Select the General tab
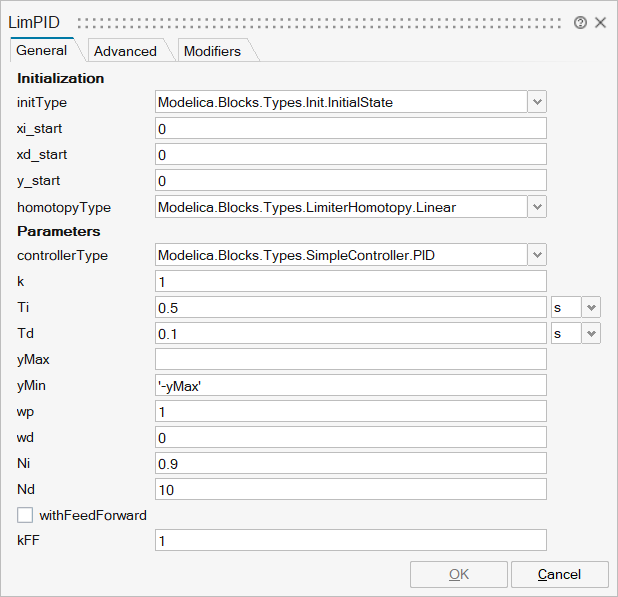This screenshot has width=618, height=597. click(x=42, y=50)
